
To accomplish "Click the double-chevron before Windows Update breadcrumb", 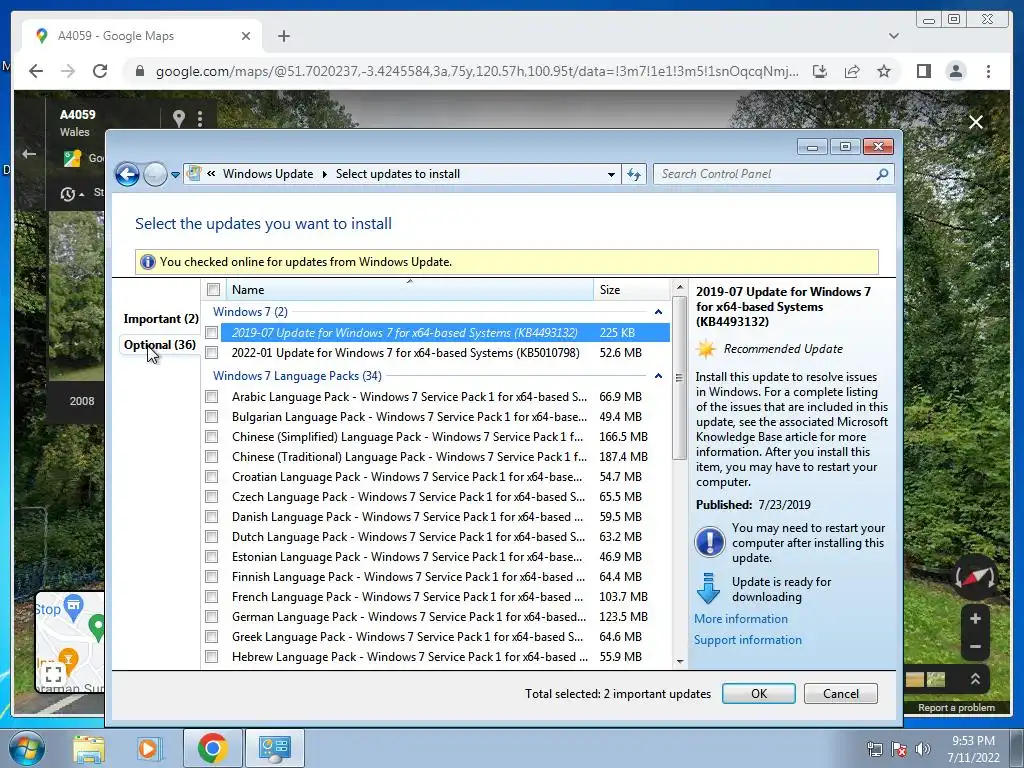I will tap(212, 174).
